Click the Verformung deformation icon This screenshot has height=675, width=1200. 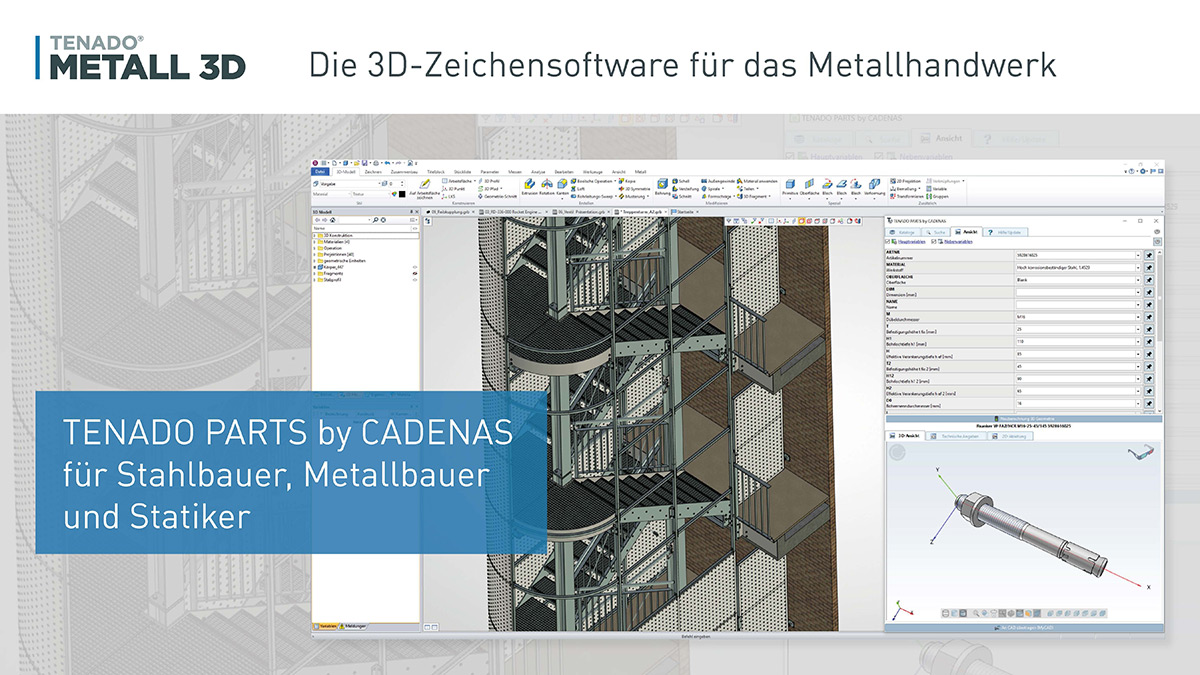[875, 184]
